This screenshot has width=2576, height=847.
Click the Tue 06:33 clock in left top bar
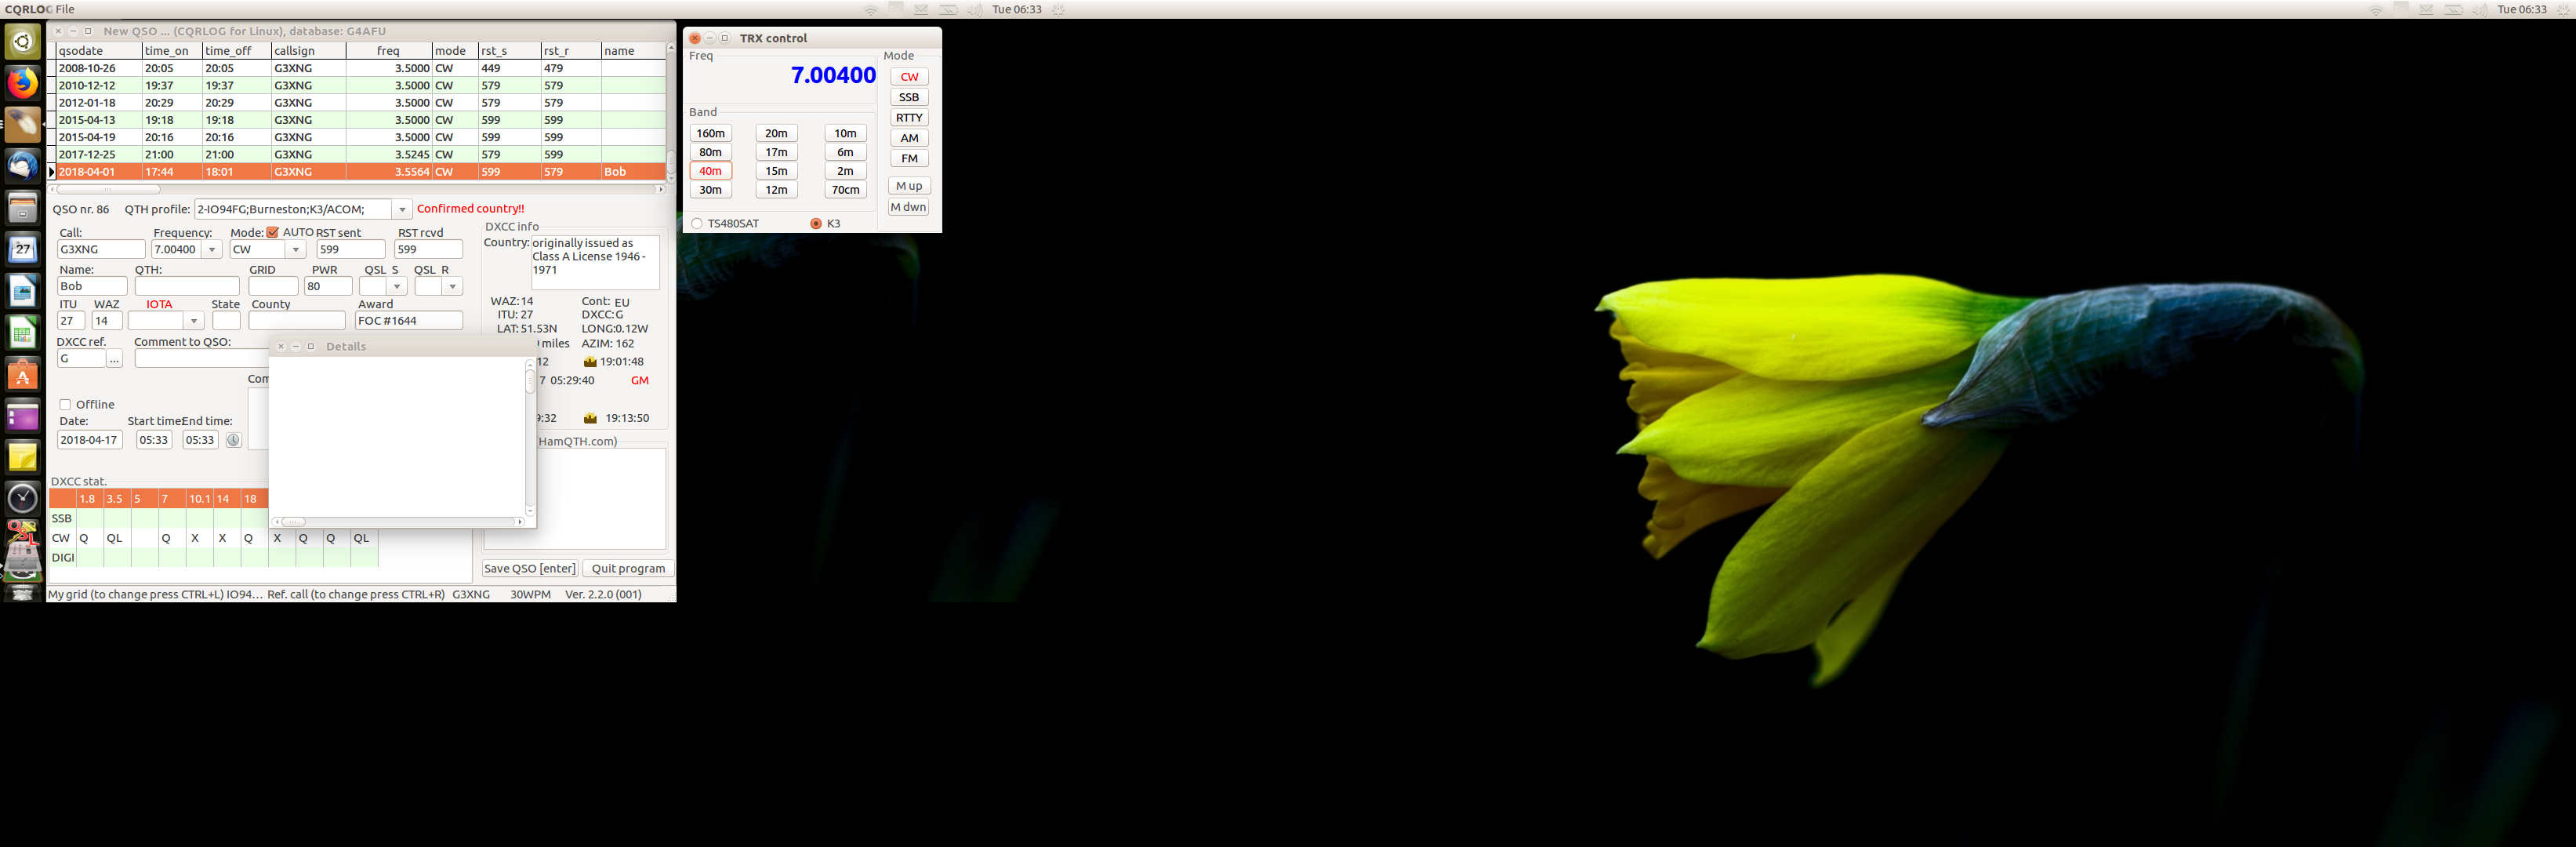1016,9
